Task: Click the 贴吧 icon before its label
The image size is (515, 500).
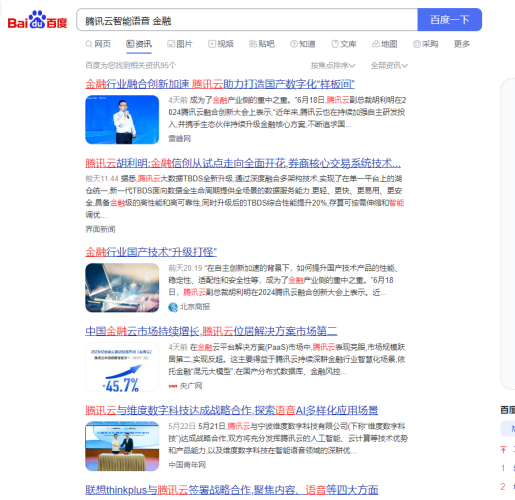Action: click(253, 44)
